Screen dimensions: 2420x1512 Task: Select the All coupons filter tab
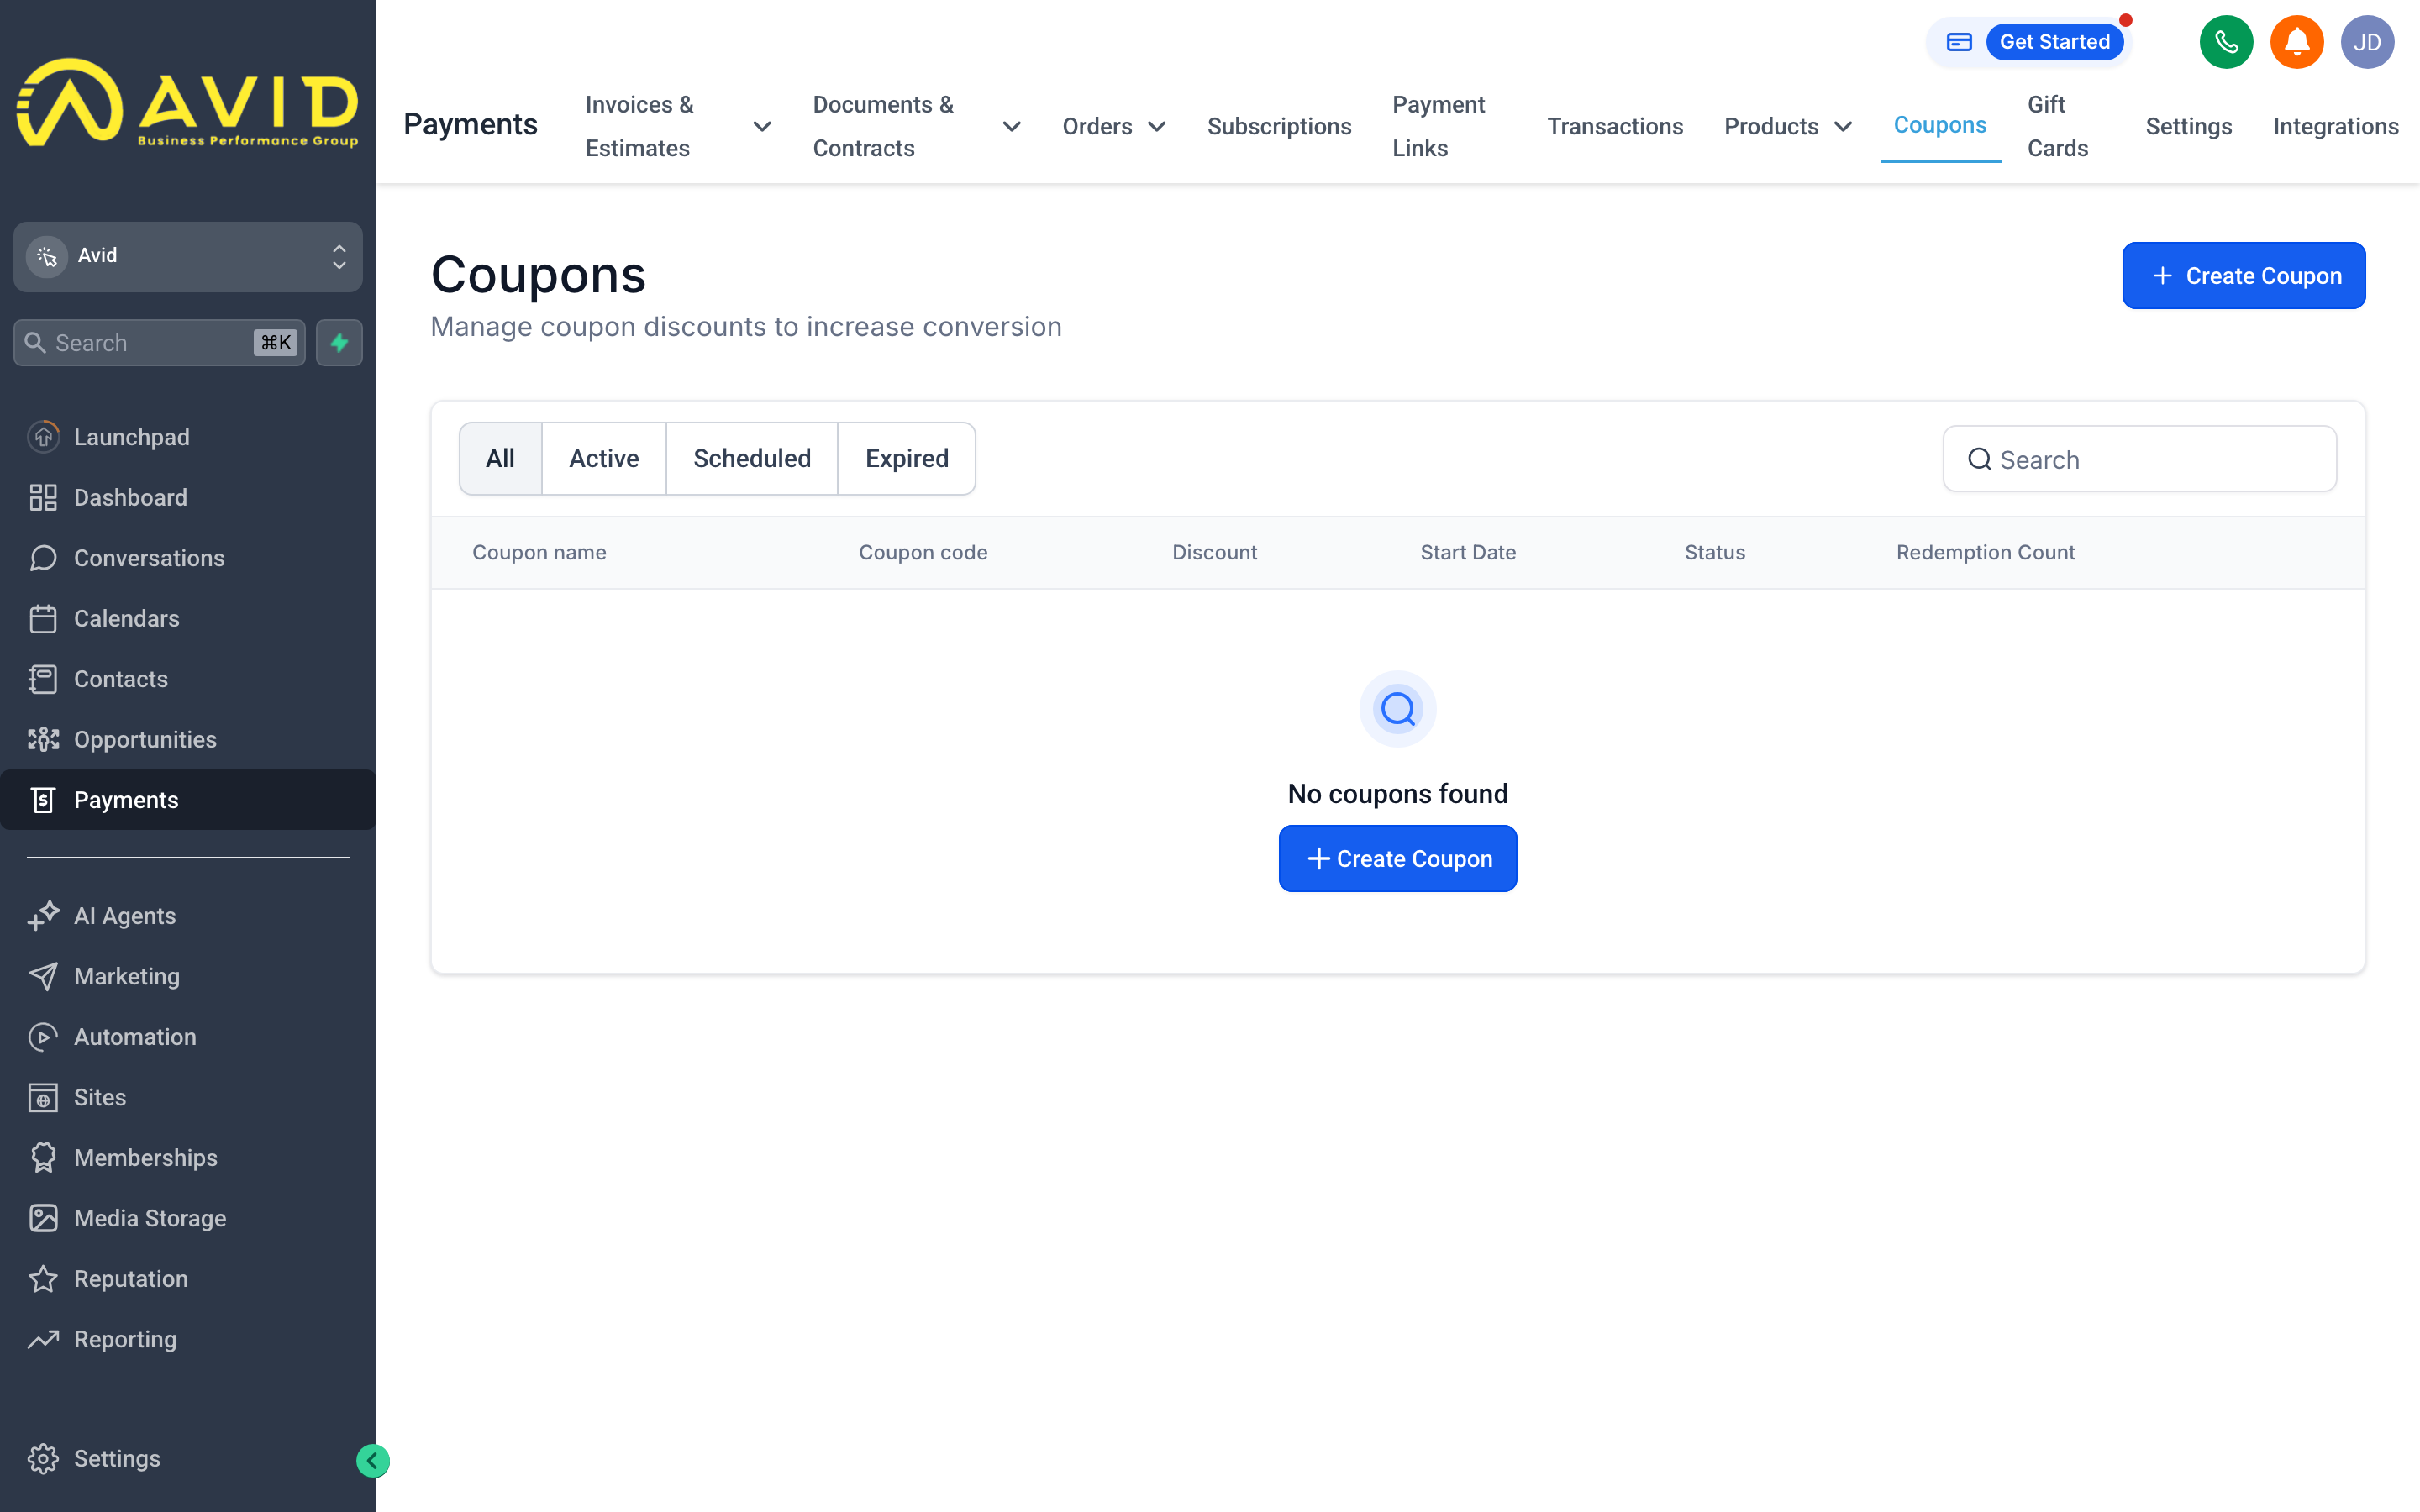click(500, 458)
